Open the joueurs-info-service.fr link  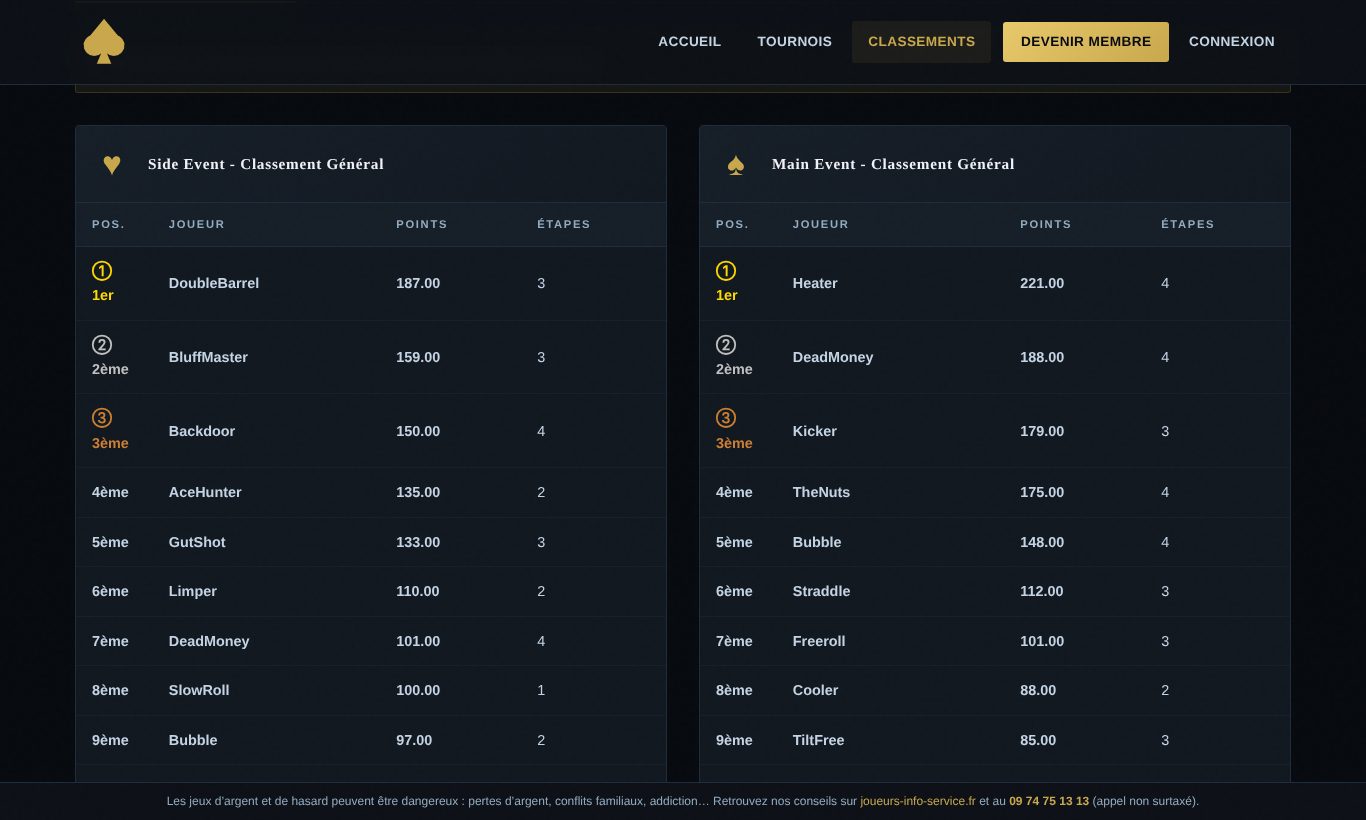coord(918,801)
